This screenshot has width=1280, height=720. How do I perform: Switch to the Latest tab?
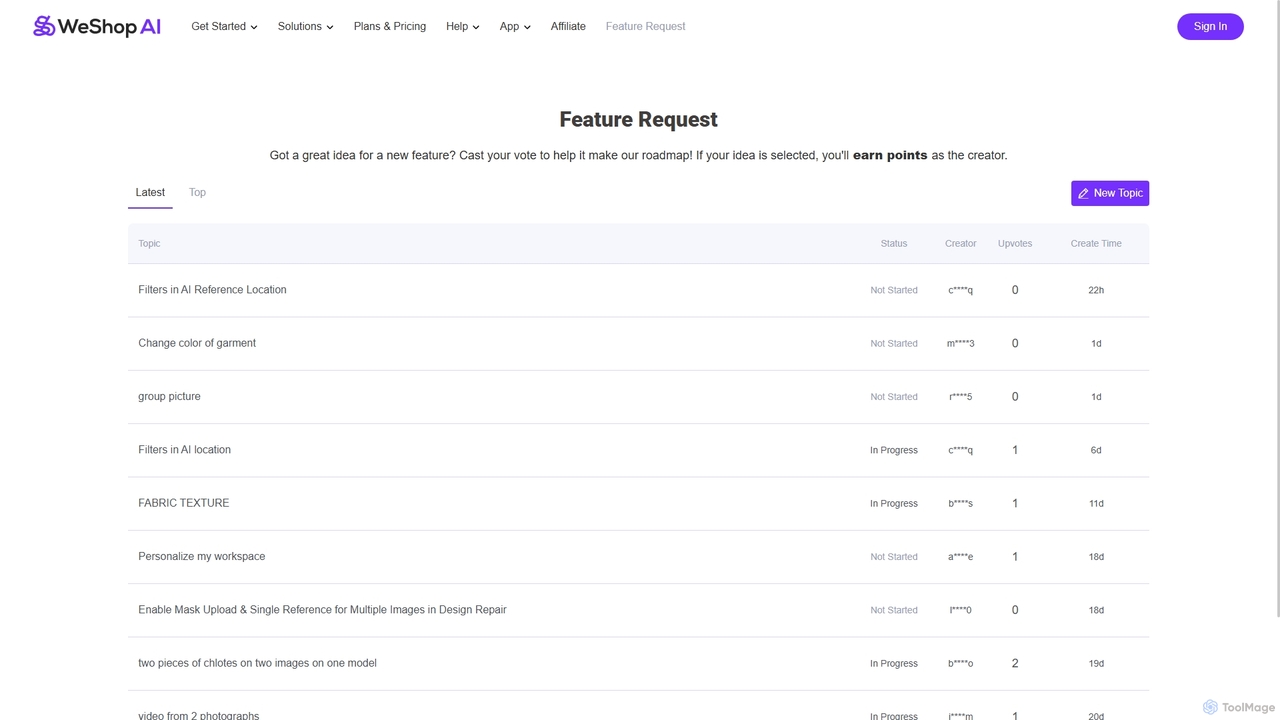click(150, 192)
